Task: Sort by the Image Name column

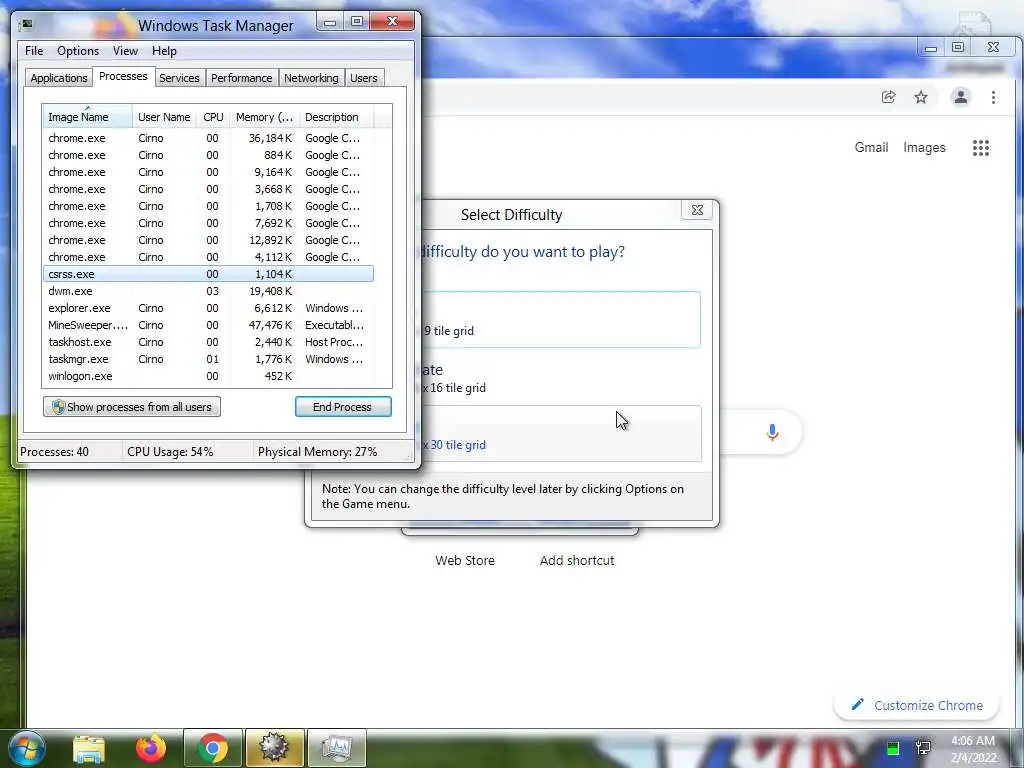Action: [x=88, y=117]
